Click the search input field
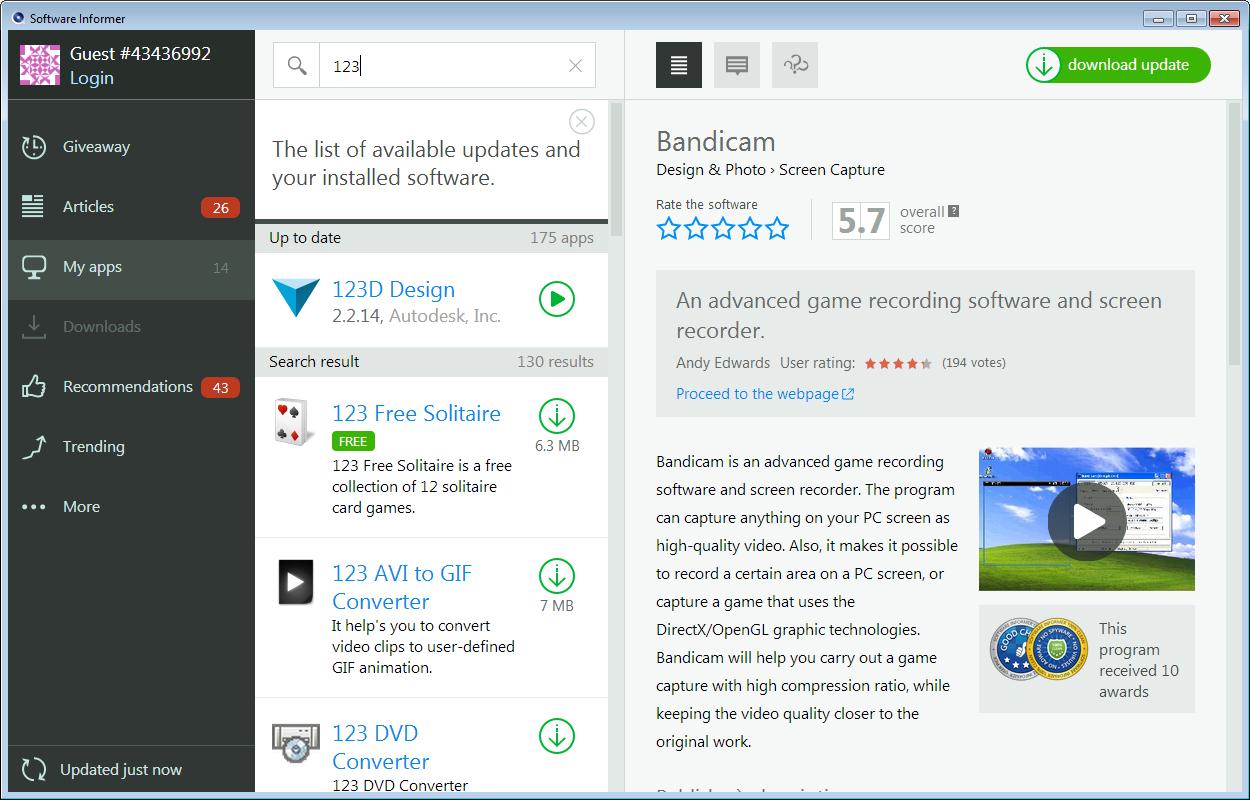The height and width of the screenshot is (800, 1250). click(x=440, y=66)
